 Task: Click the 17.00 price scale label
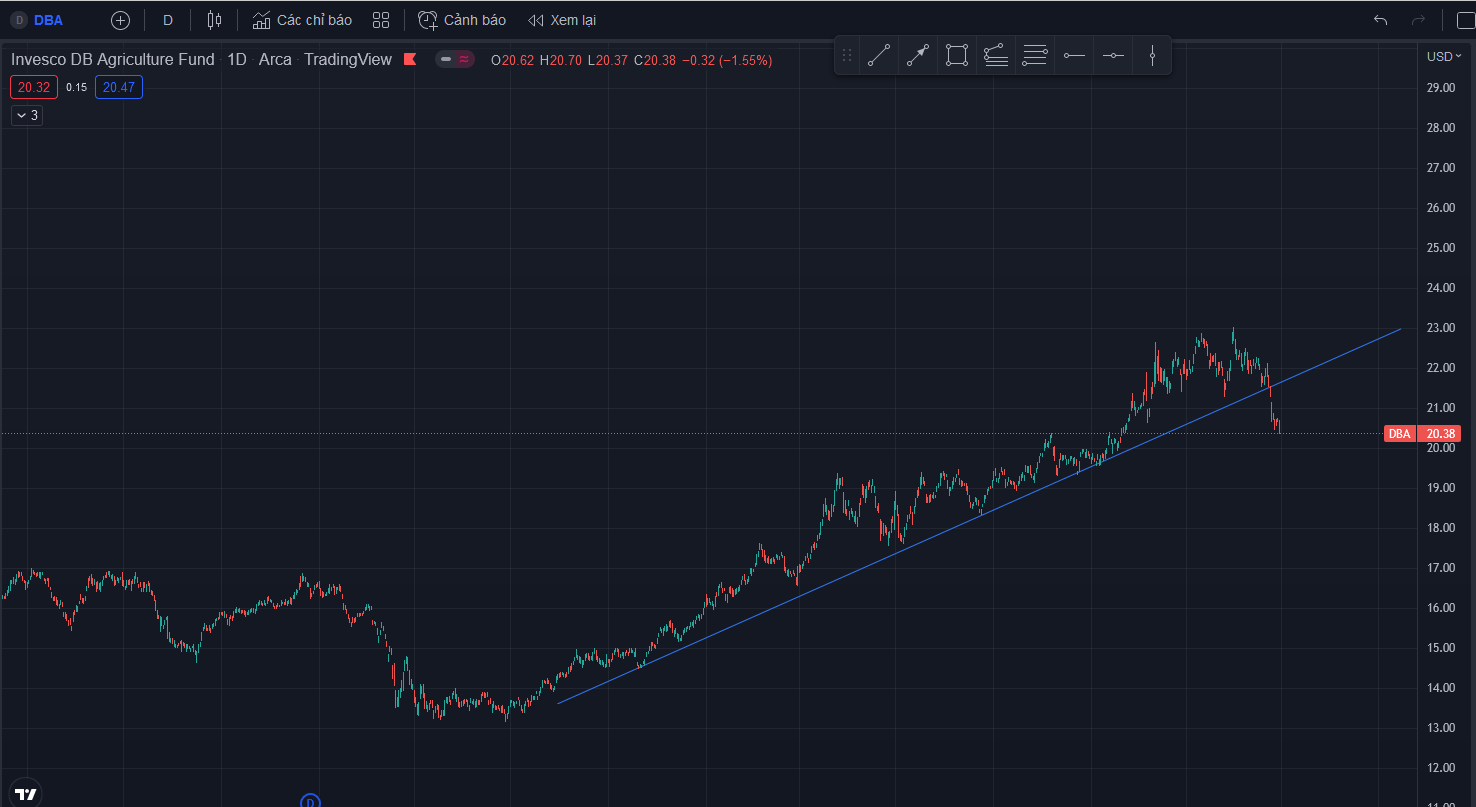[x=1440, y=568]
